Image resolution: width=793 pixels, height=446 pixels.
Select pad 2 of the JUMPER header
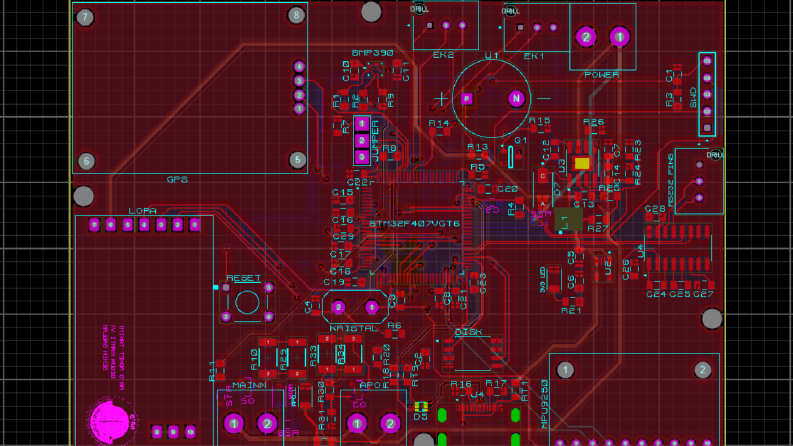tap(362, 140)
